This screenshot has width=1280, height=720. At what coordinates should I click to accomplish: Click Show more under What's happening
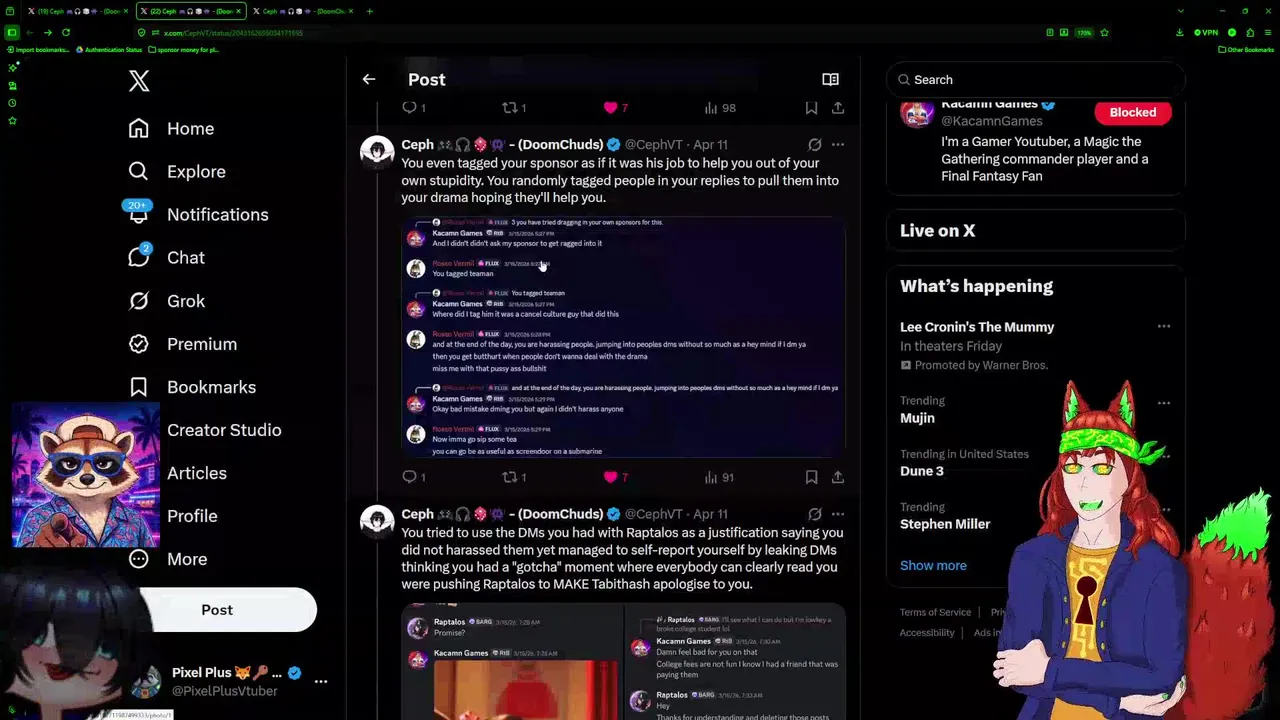pyautogui.click(x=933, y=565)
